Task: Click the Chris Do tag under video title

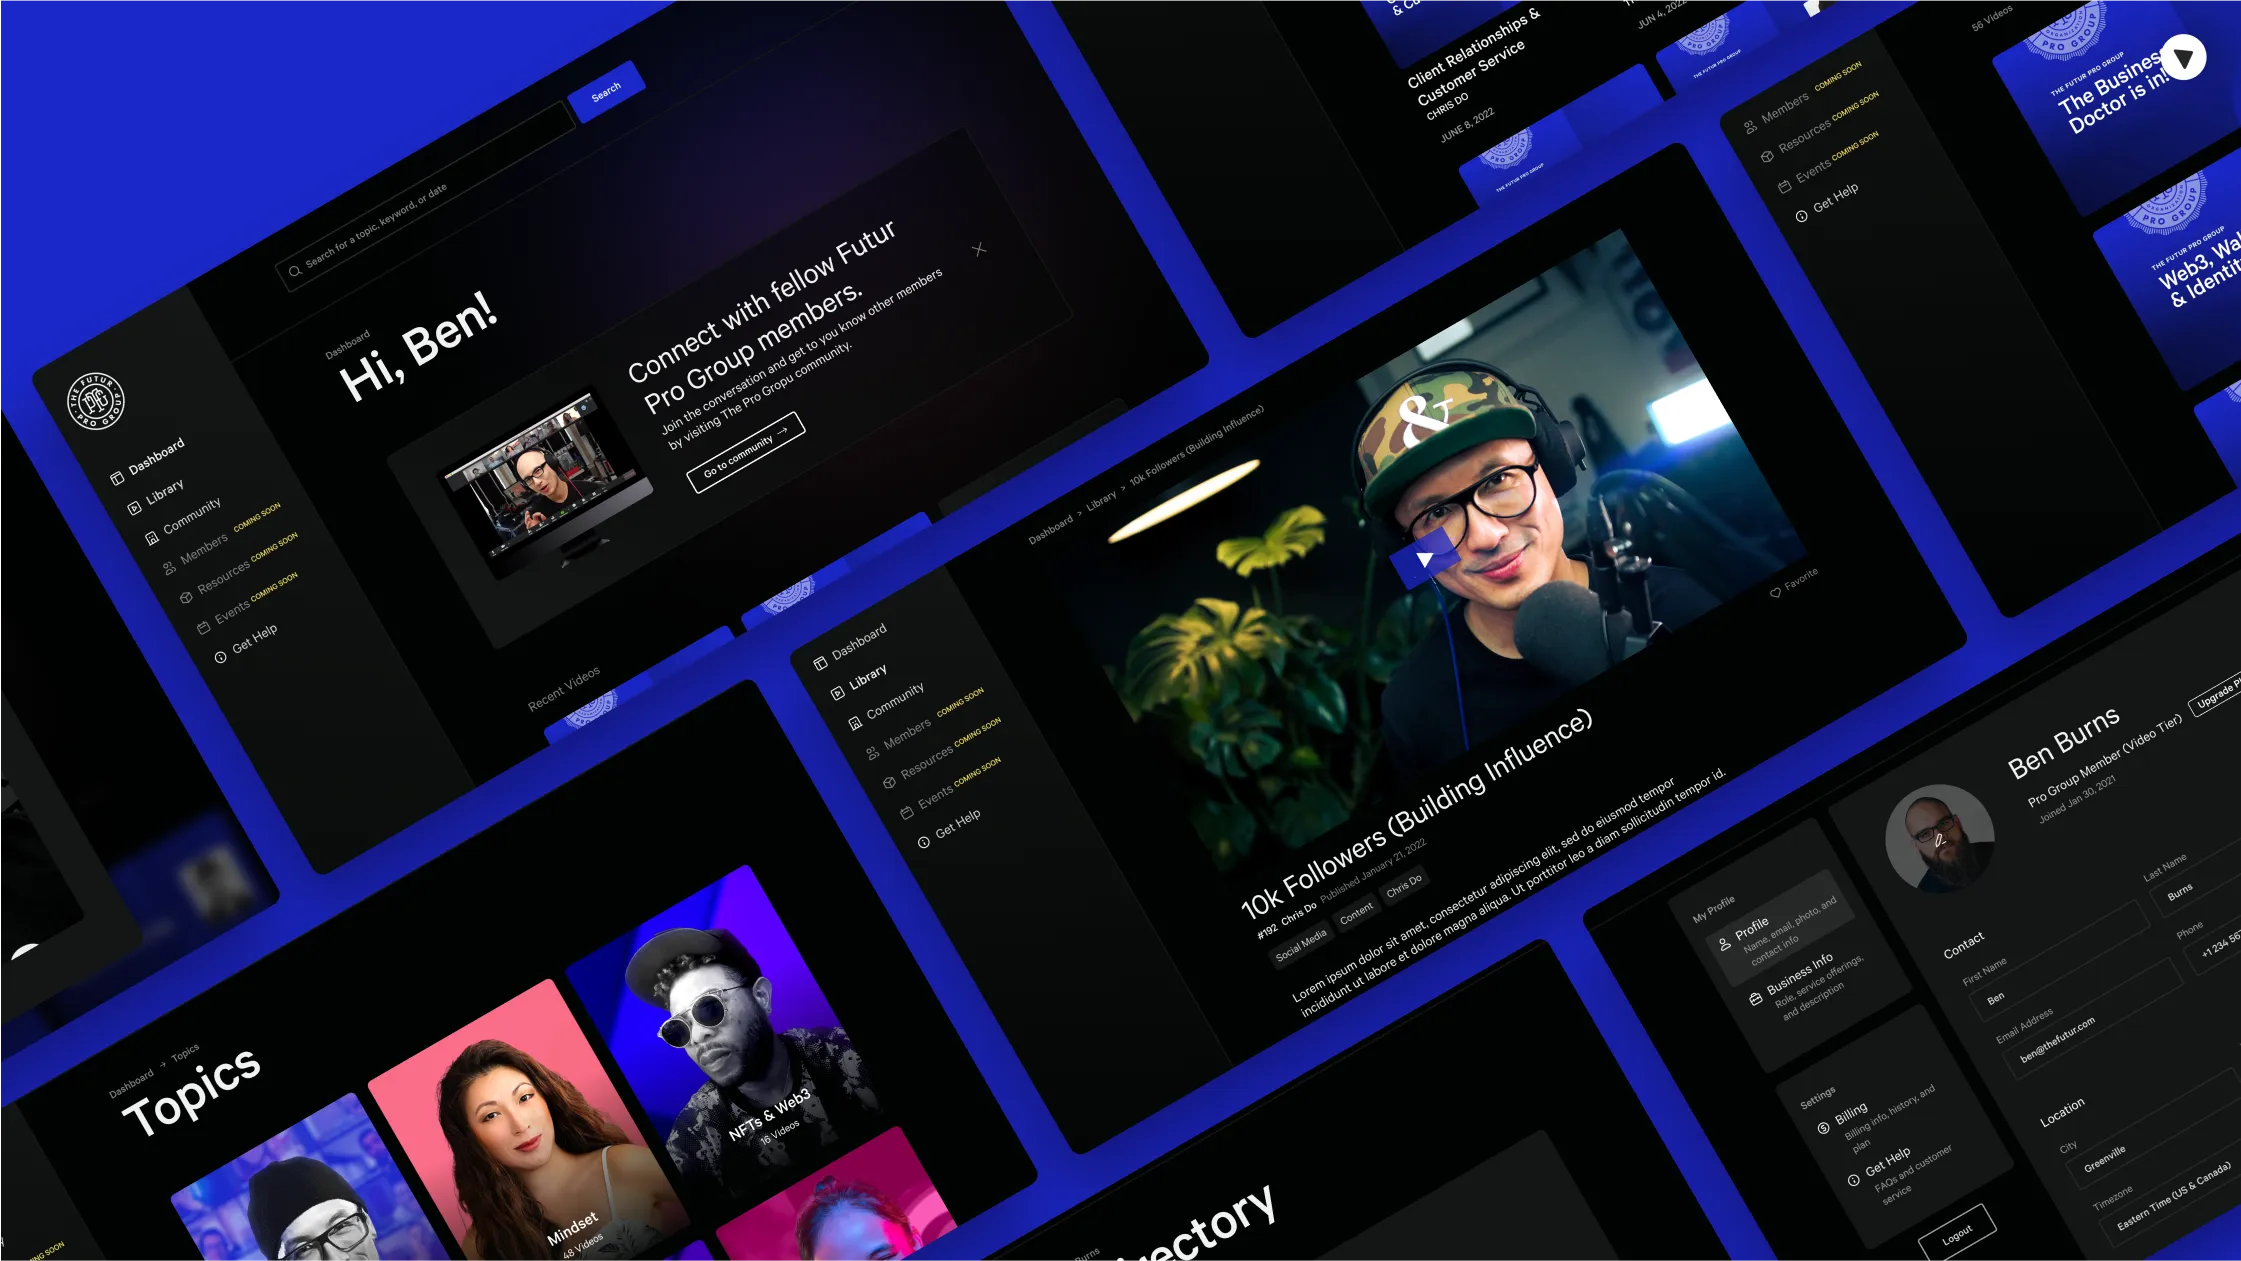Action: [1404, 886]
